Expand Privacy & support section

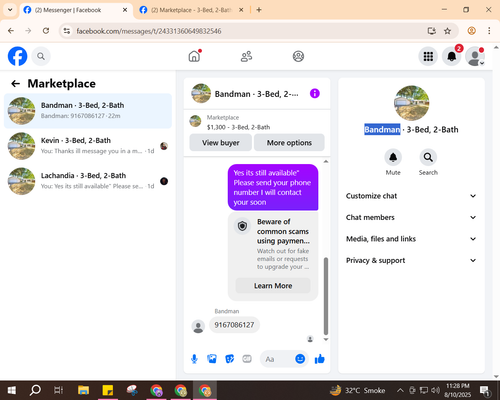[411, 260]
